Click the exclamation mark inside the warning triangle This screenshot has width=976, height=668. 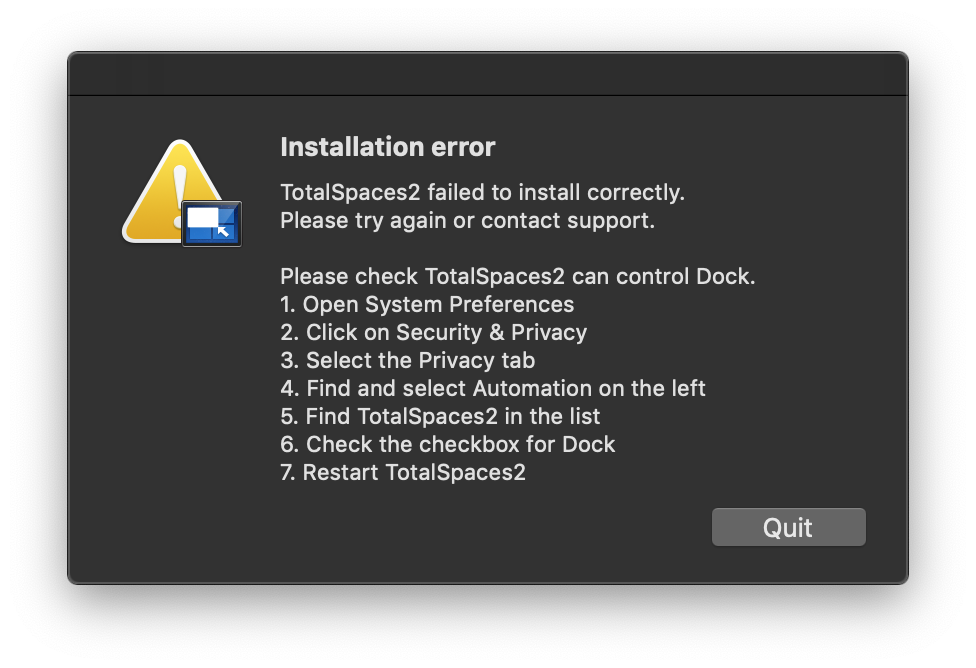[x=178, y=190]
